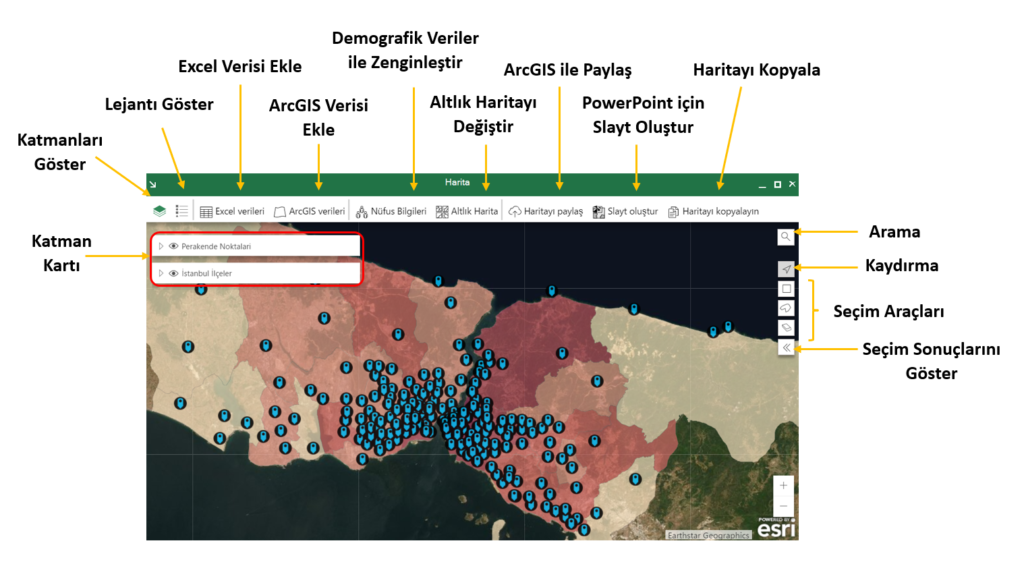
Task: Show the legend (list icon)
Action: point(182,211)
